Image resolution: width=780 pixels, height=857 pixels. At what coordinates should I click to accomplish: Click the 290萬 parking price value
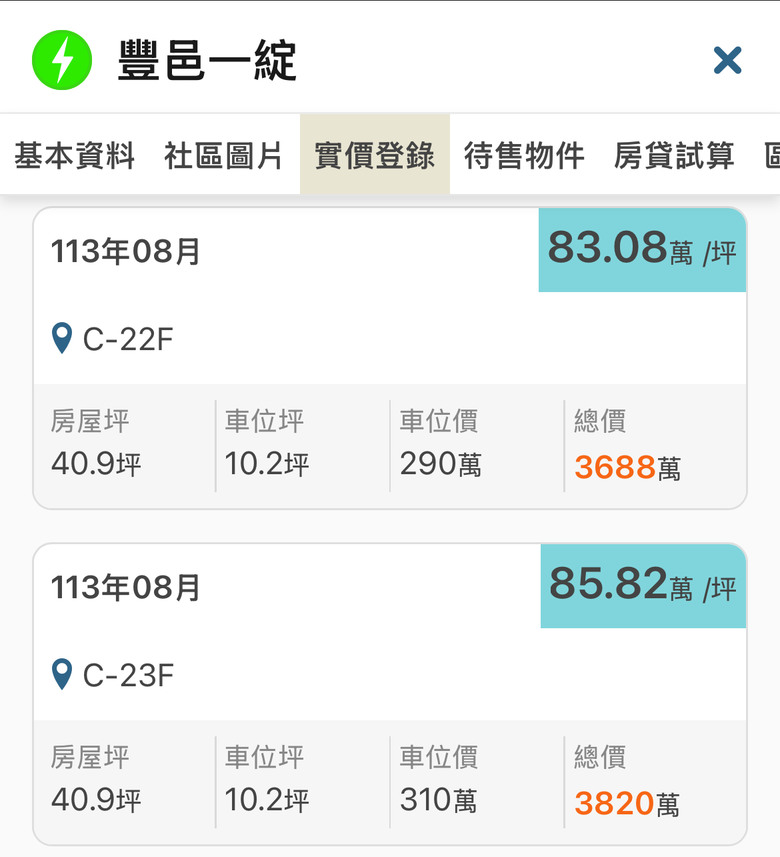click(x=441, y=464)
